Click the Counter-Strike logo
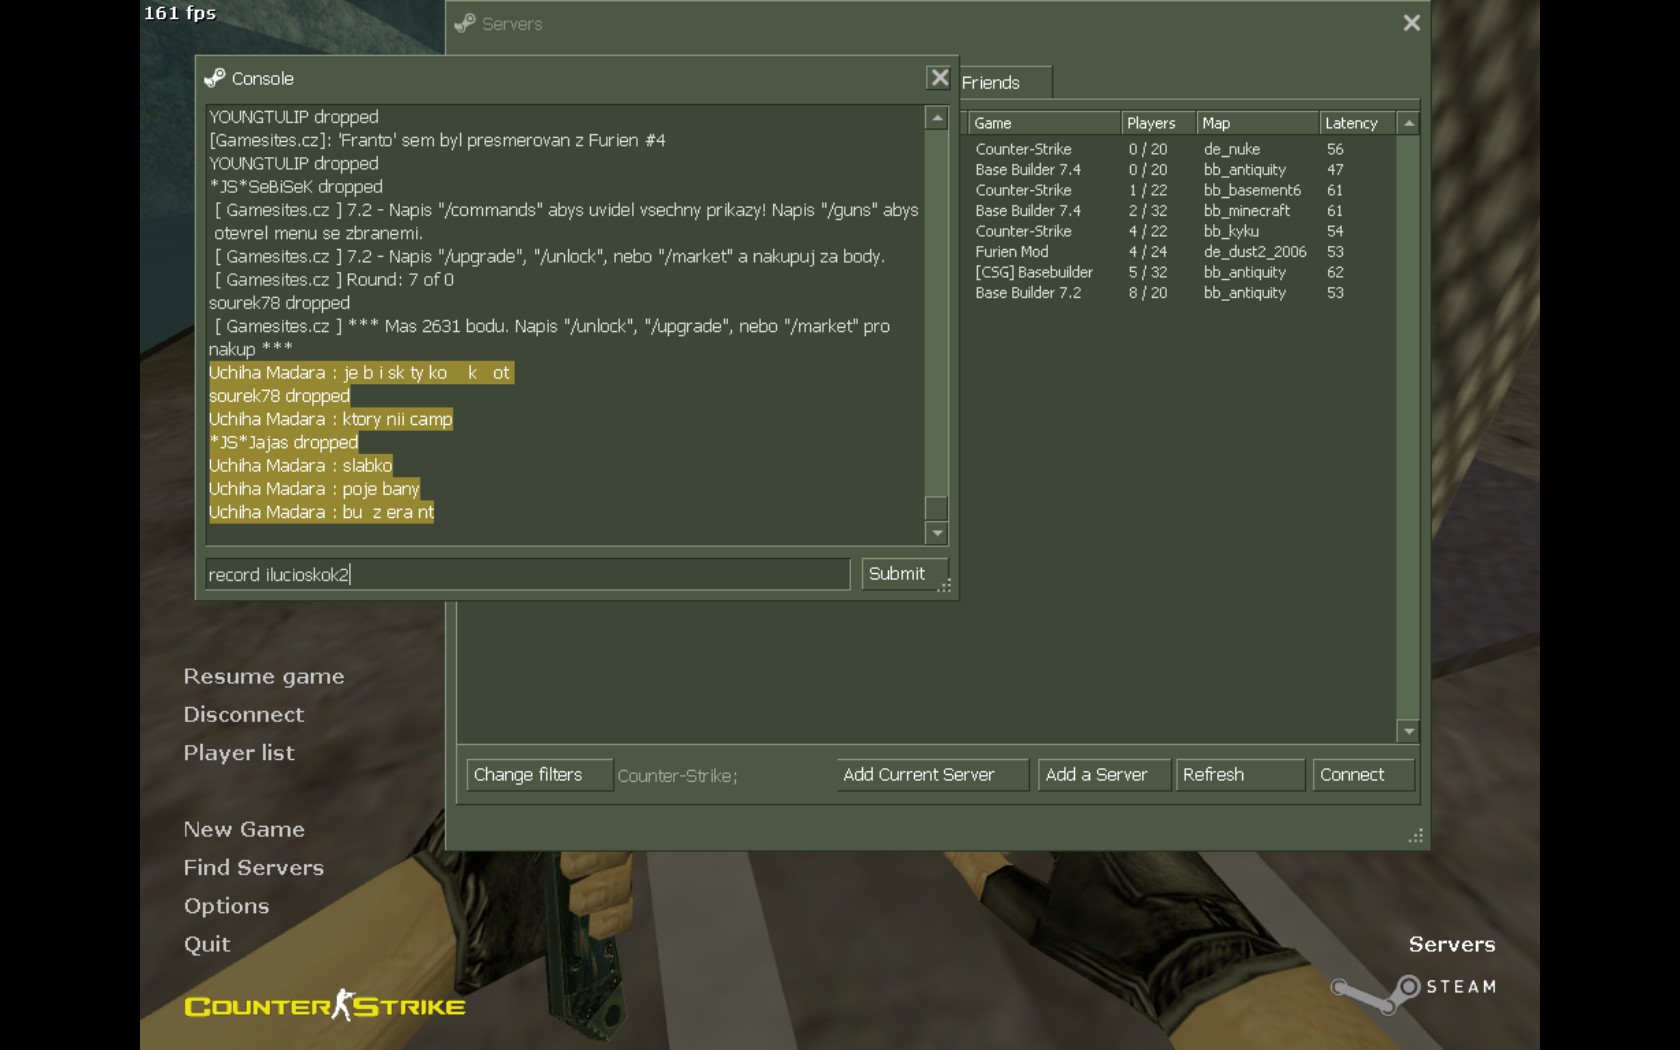1680x1050 pixels. [x=325, y=1005]
